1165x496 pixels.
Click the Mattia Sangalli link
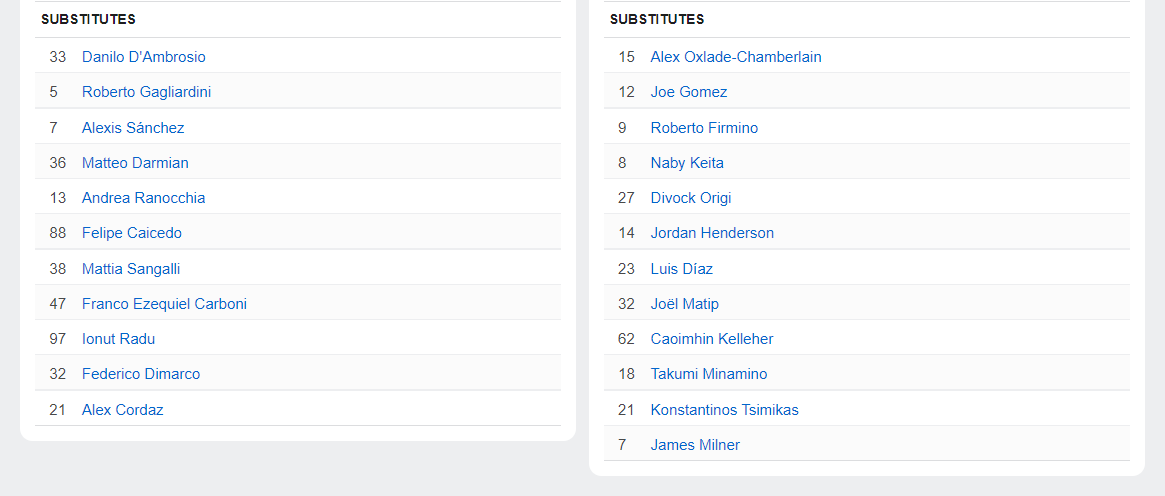[x=131, y=269]
